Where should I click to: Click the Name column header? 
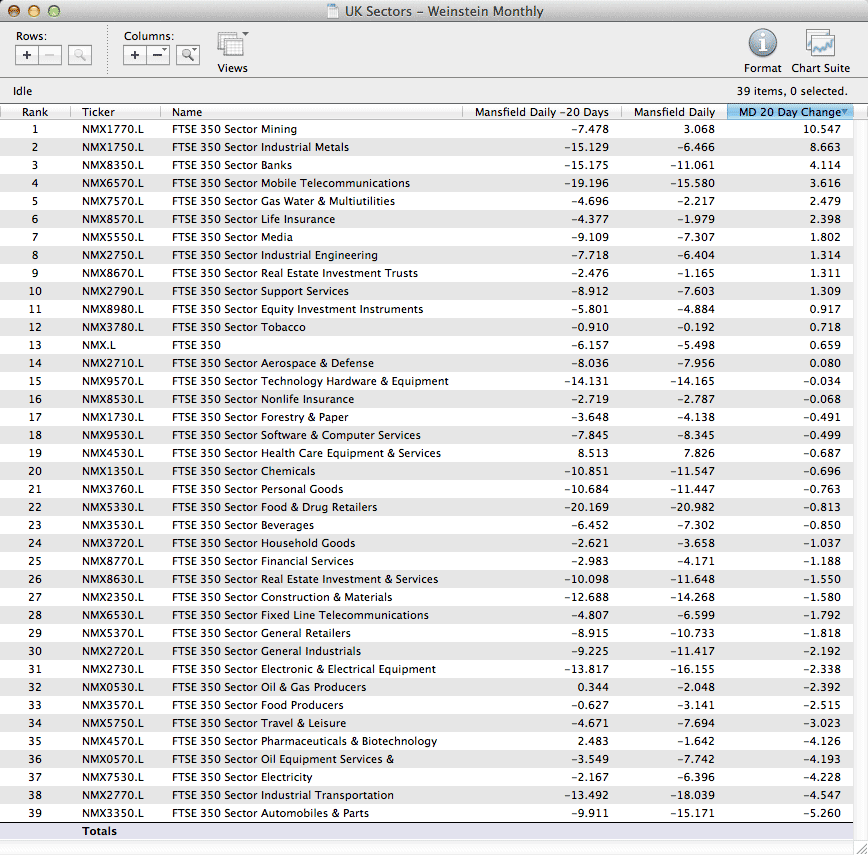187,112
